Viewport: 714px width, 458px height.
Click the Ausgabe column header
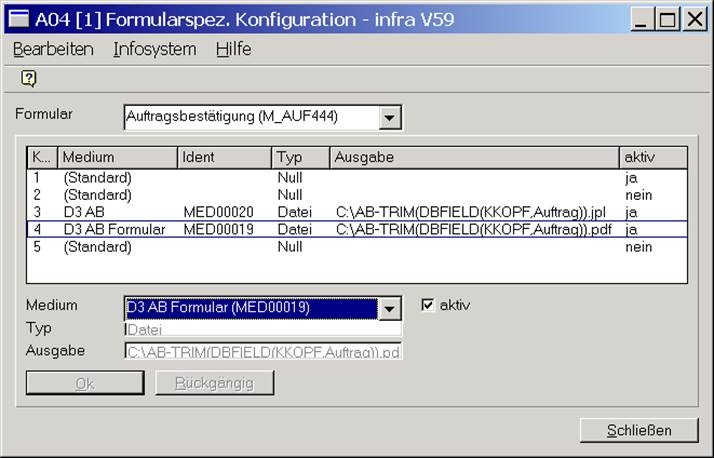tap(473, 157)
